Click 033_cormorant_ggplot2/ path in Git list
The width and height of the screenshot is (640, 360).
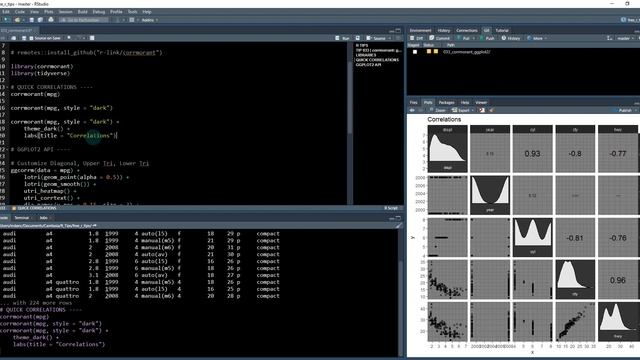(x=467, y=52)
